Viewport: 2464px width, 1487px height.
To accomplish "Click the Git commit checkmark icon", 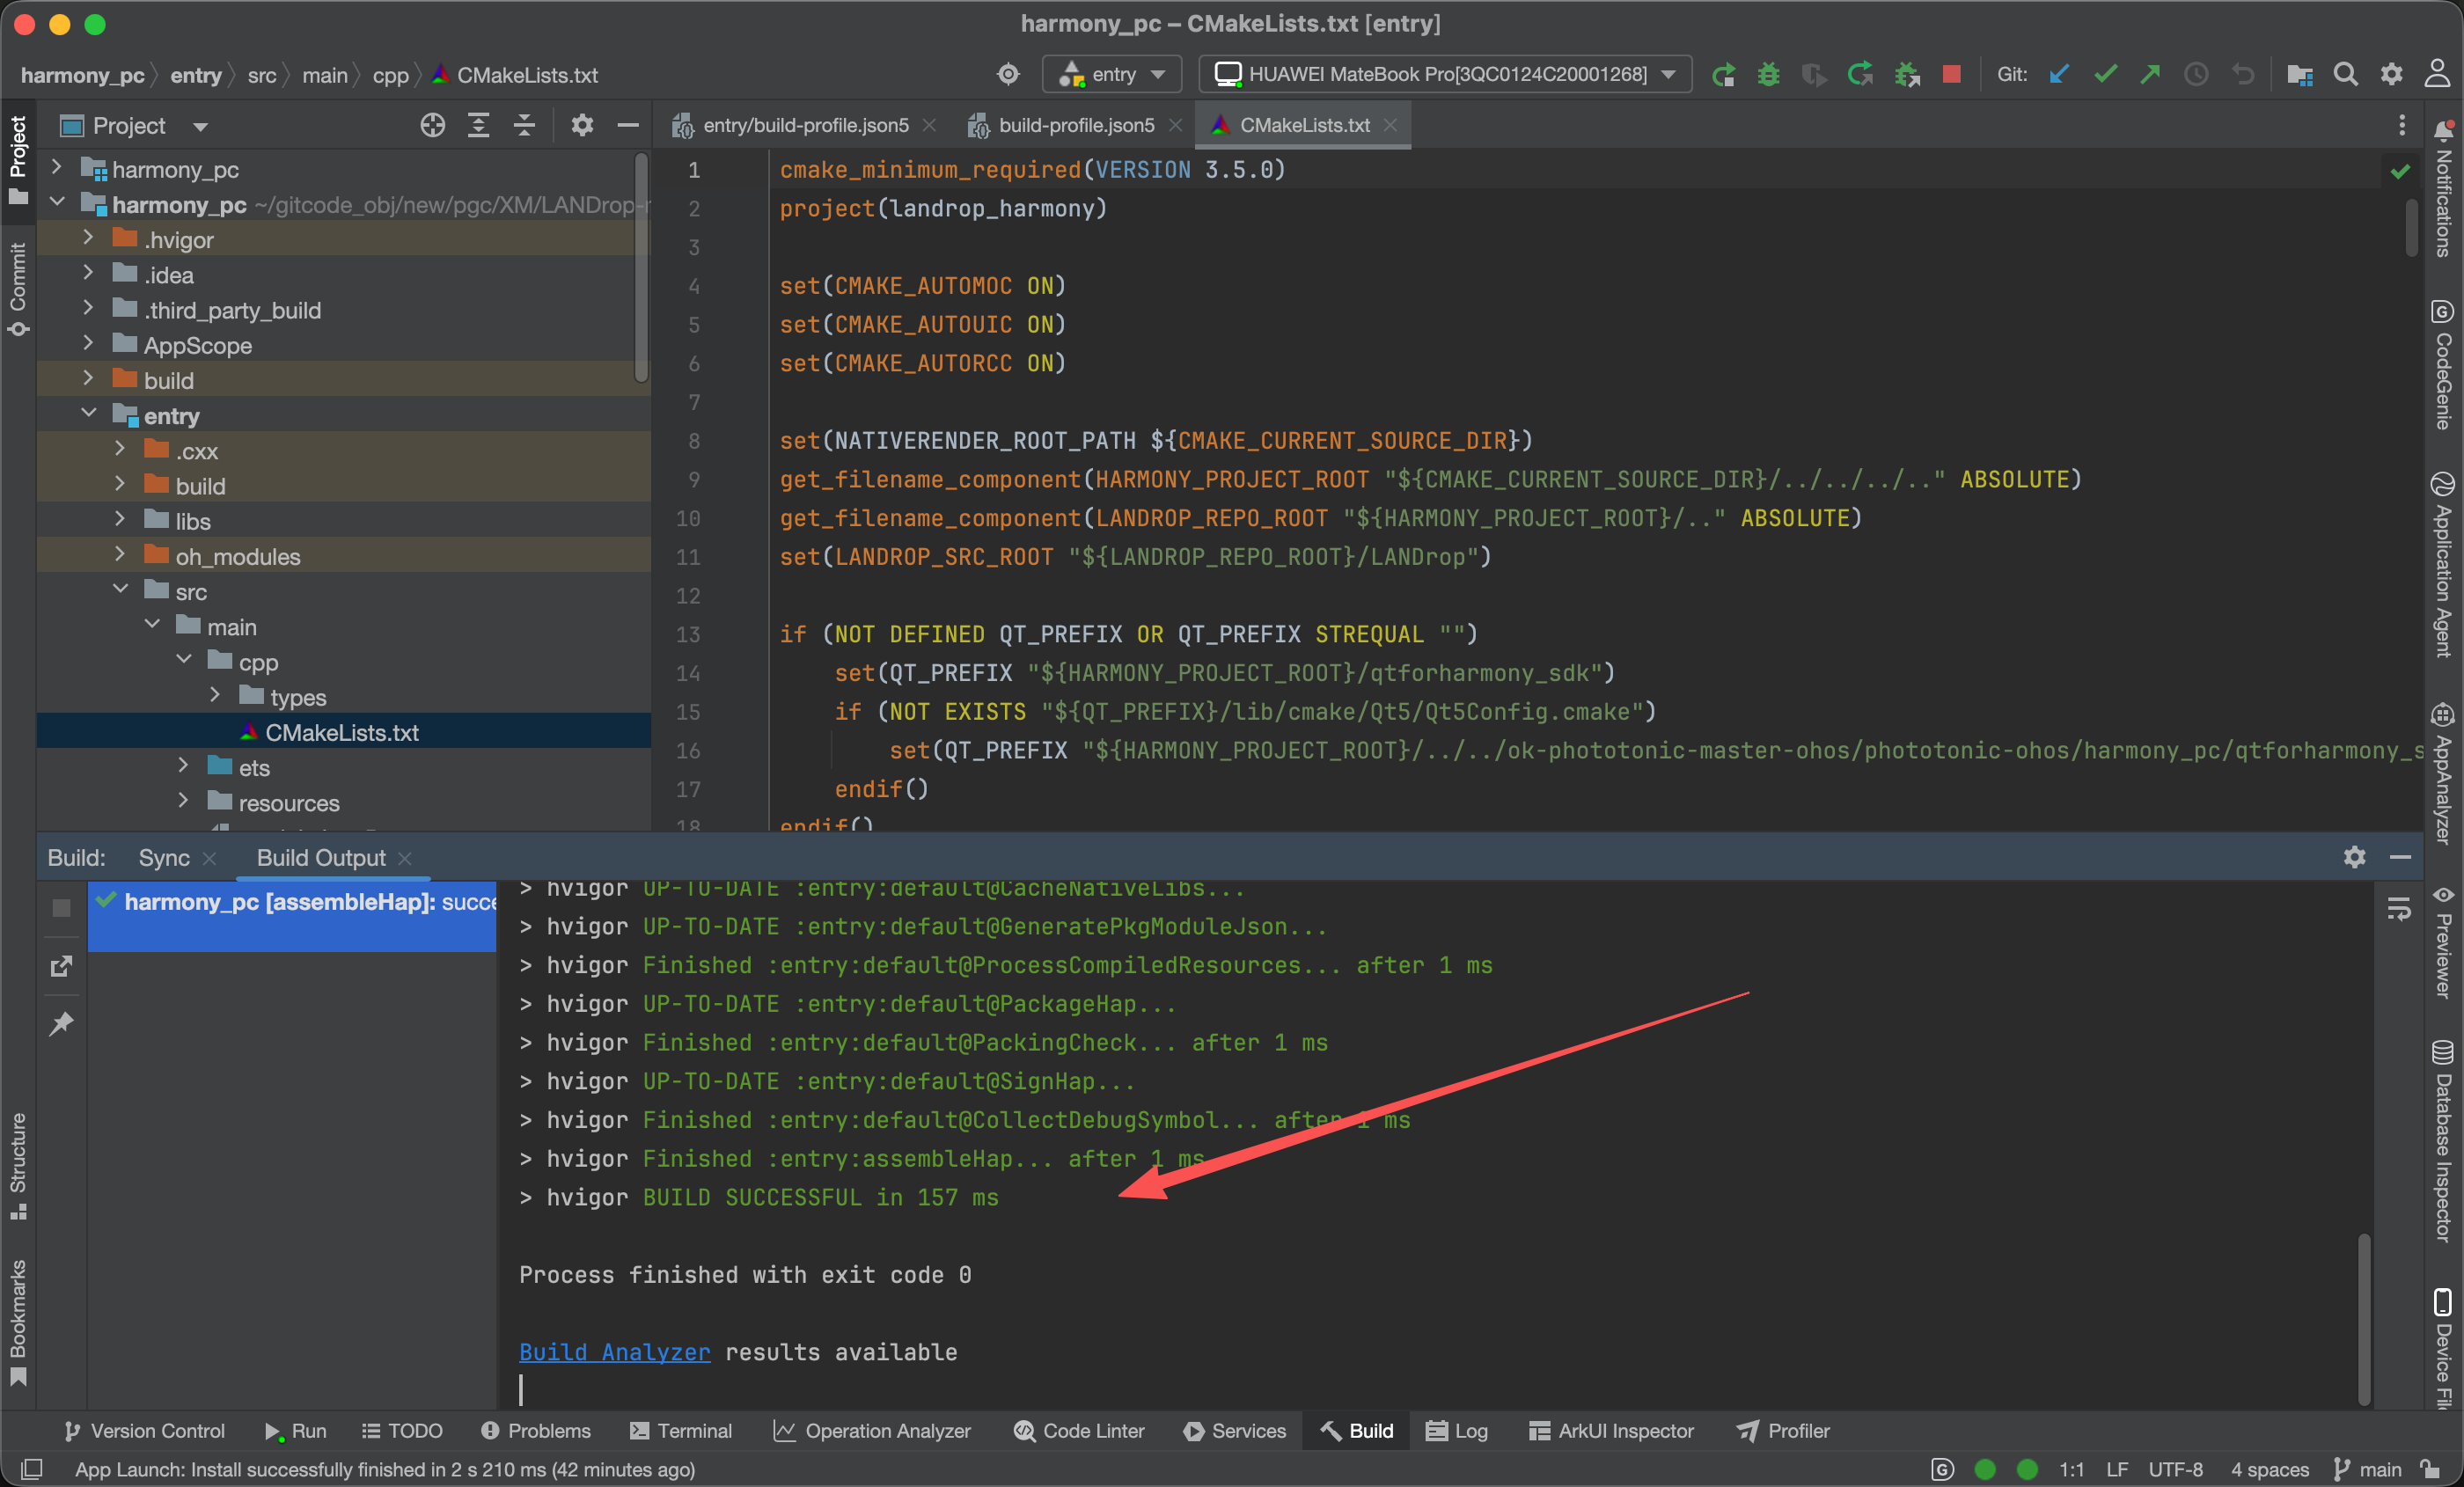I will 2105,75.
